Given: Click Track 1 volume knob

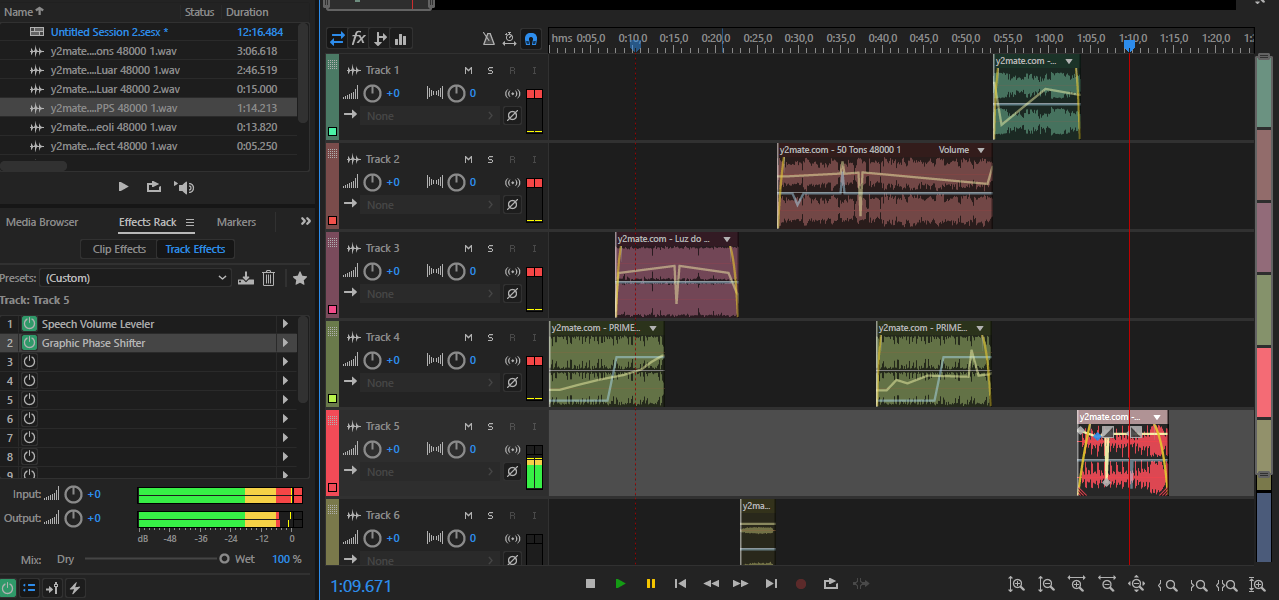Looking at the screenshot, I should click(372, 94).
